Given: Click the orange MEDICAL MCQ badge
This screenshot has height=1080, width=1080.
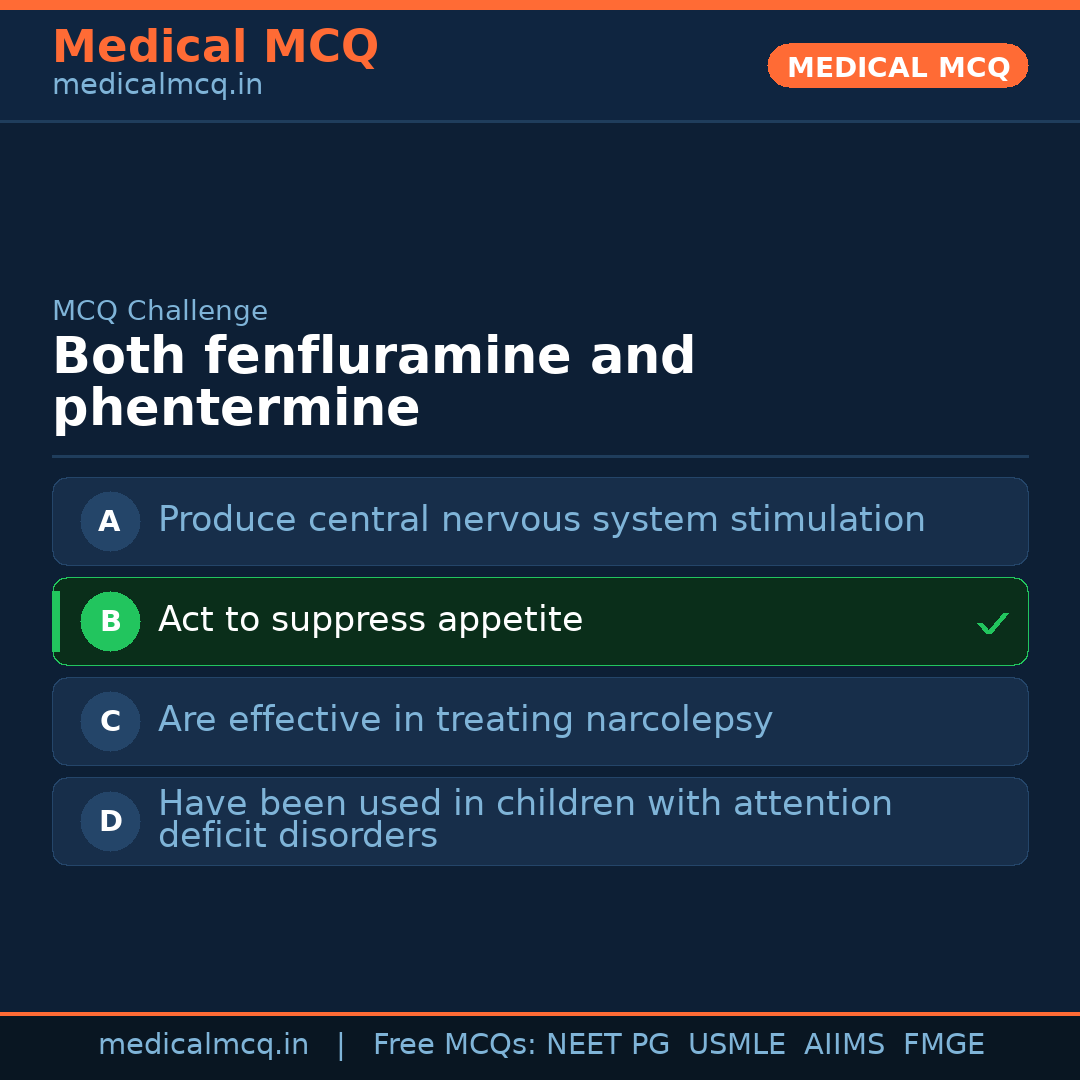Looking at the screenshot, I should coord(897,67).
